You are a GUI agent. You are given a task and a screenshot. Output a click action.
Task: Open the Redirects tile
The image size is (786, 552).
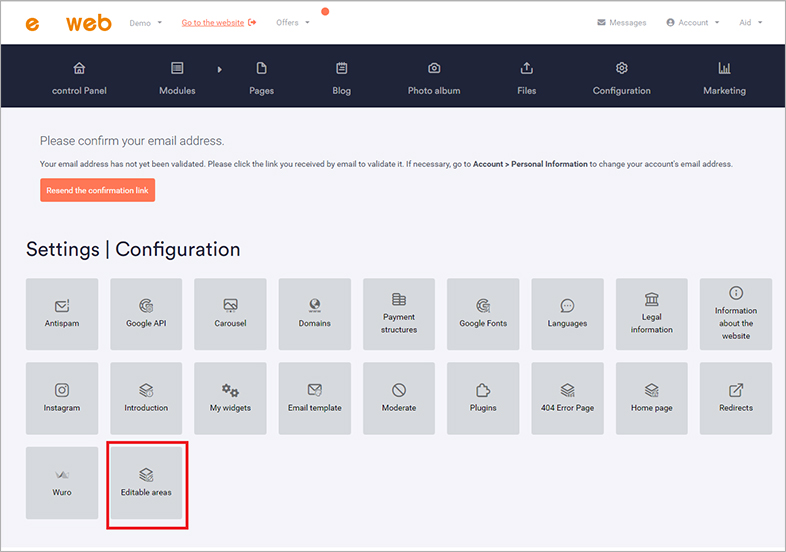pos(735,398)
